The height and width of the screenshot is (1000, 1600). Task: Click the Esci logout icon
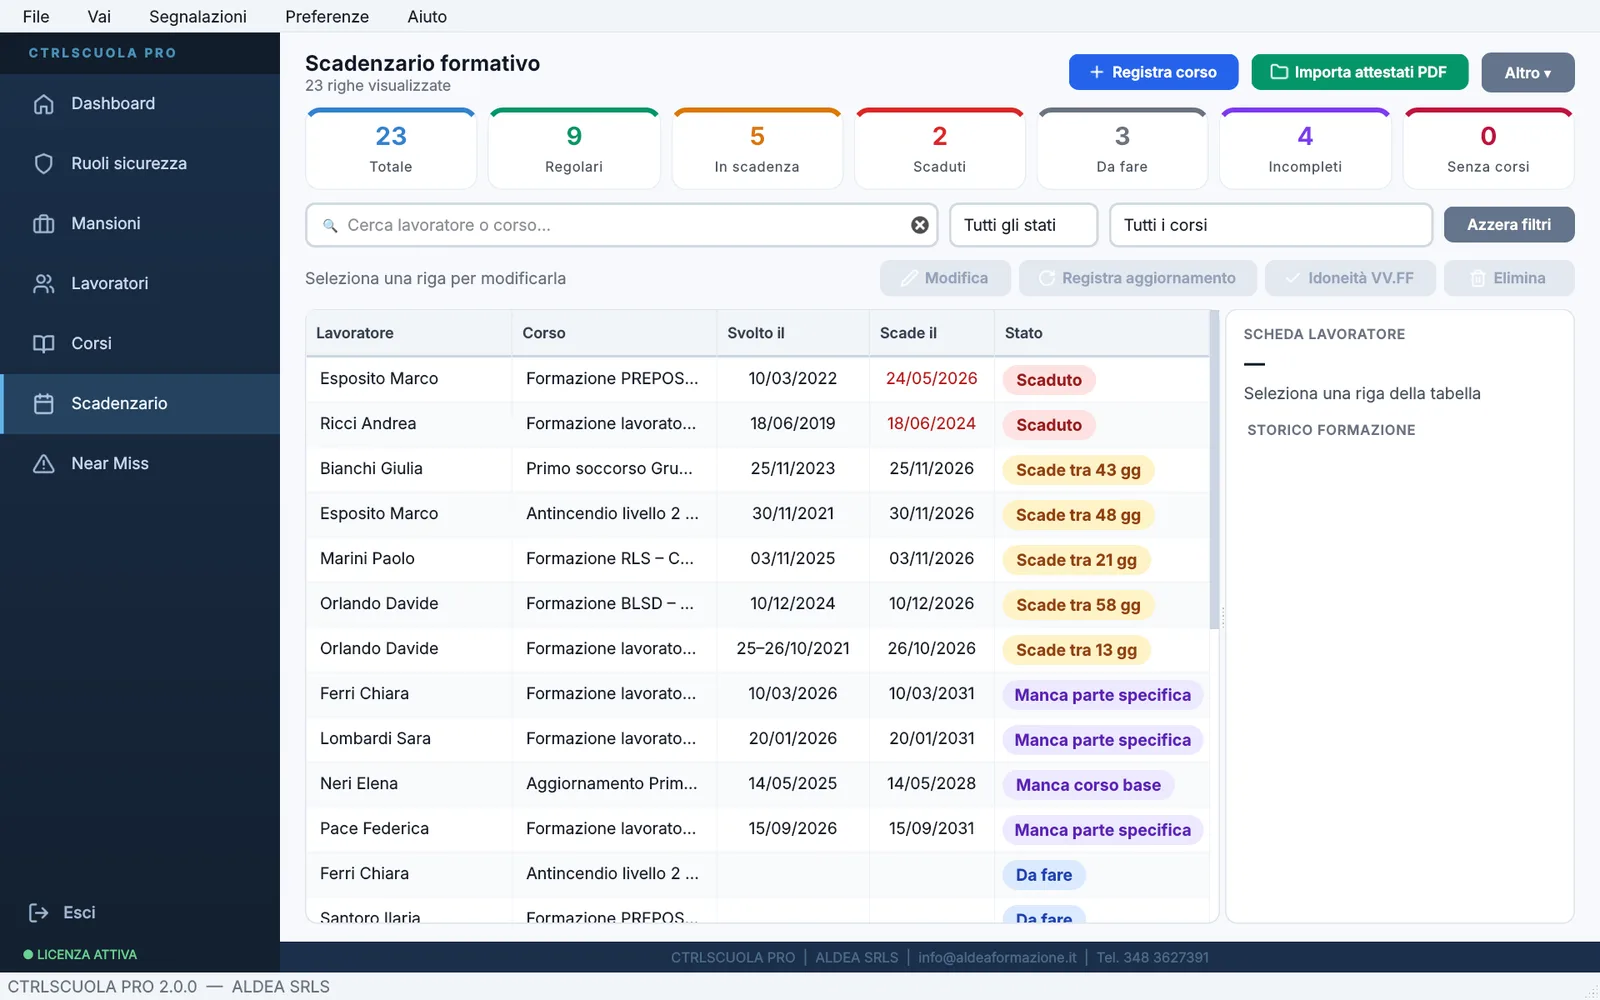tap(39, 912)
